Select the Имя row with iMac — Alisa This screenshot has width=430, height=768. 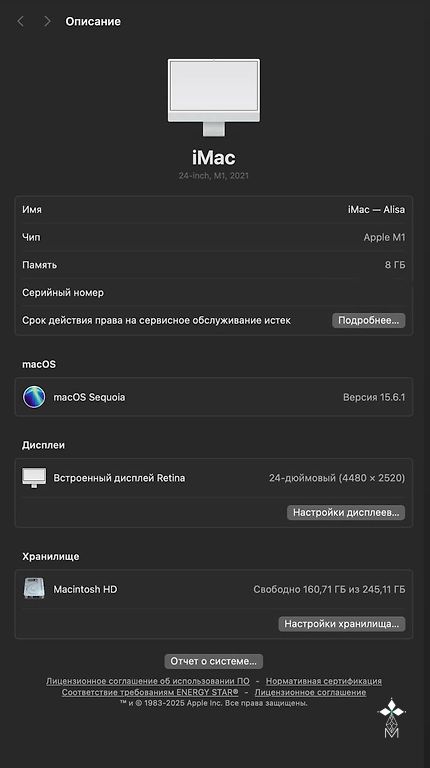click(214, 210)
